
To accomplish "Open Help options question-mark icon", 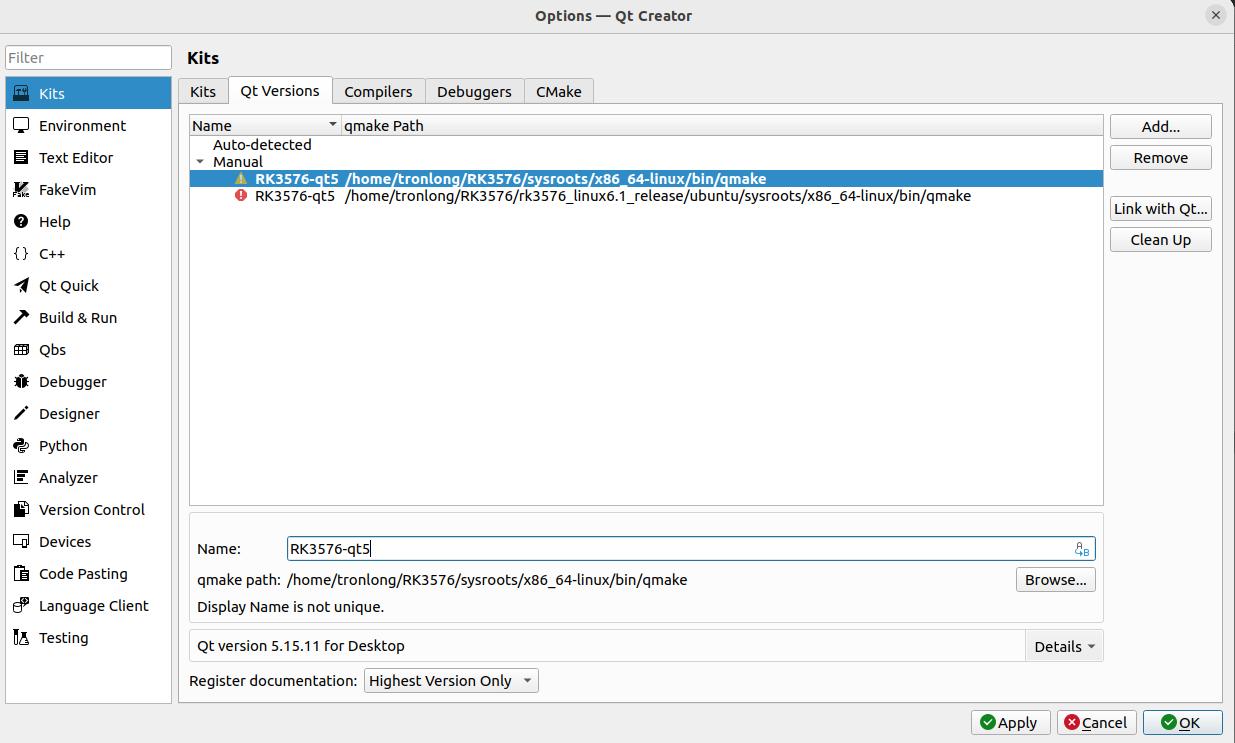I will [x=20, y=222].
